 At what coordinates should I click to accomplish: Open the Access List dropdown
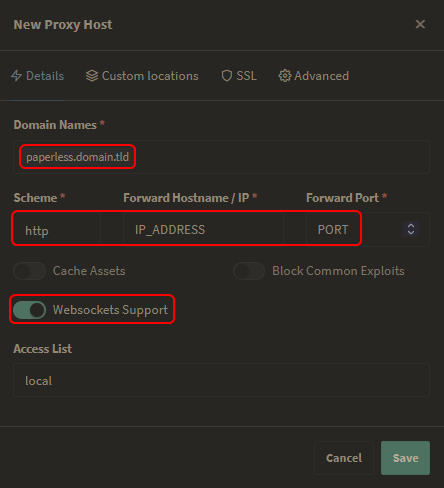[x=221, y=380]
